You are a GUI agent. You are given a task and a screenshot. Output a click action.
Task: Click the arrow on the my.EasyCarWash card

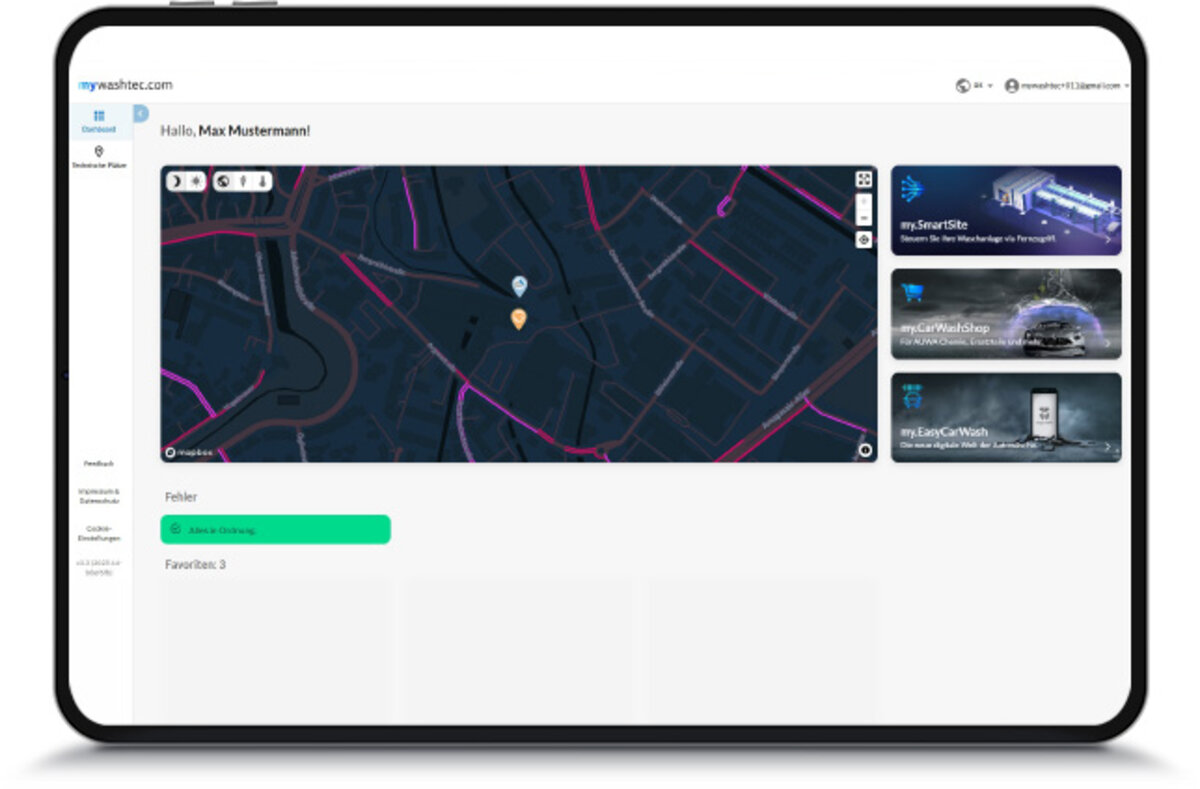[1108, 447]
